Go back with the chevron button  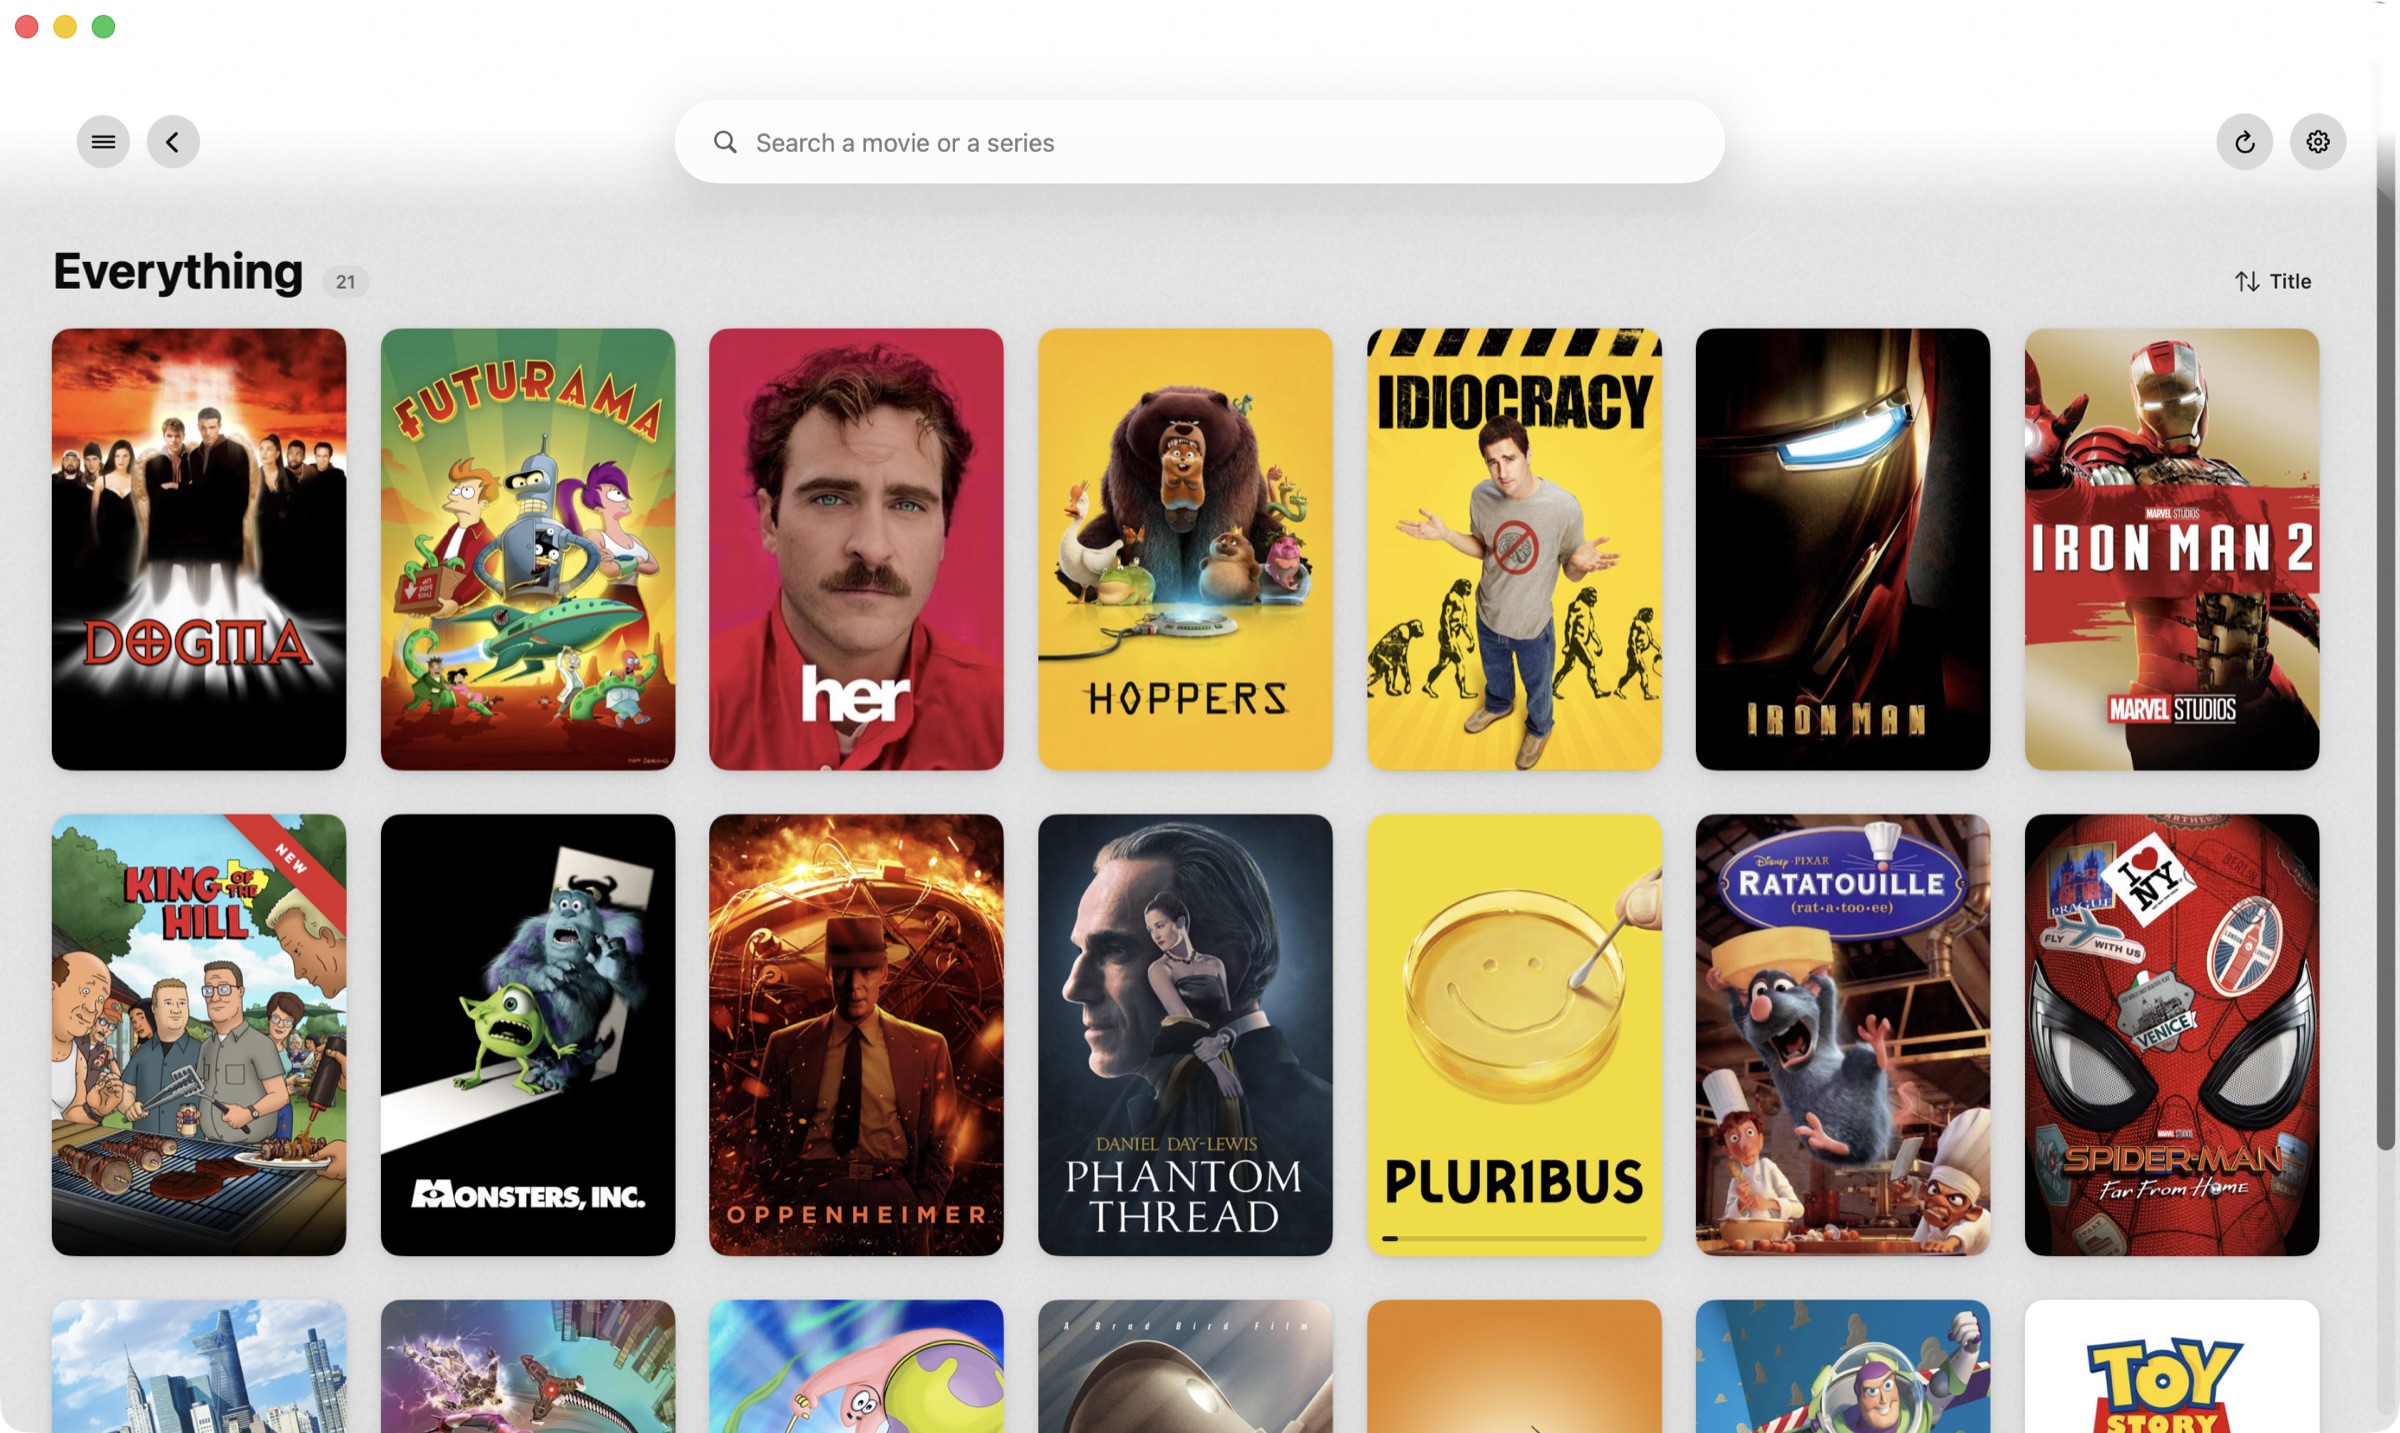[x=173, y=142]
